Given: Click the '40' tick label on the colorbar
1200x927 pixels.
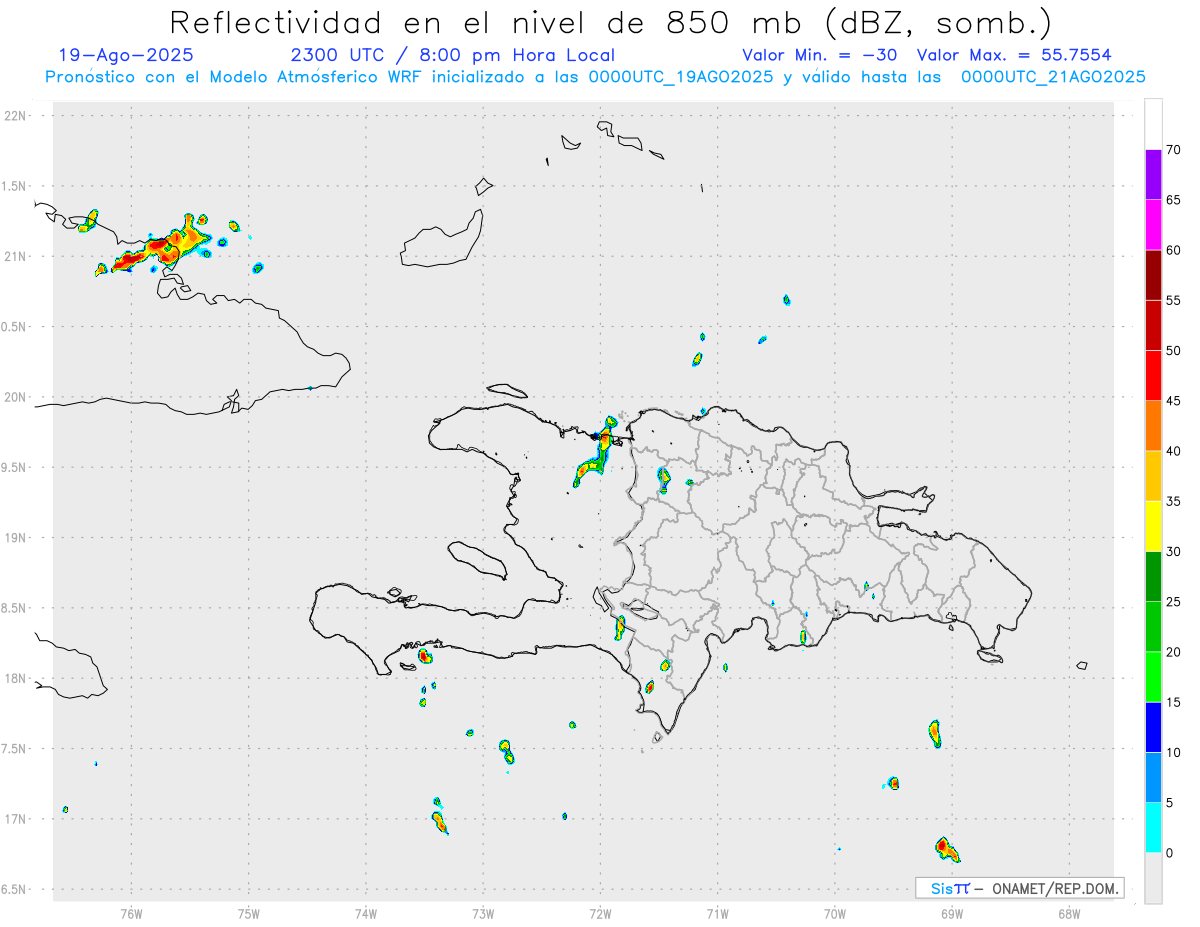Looking at the screenshot, I should [x=1174, y=451].
